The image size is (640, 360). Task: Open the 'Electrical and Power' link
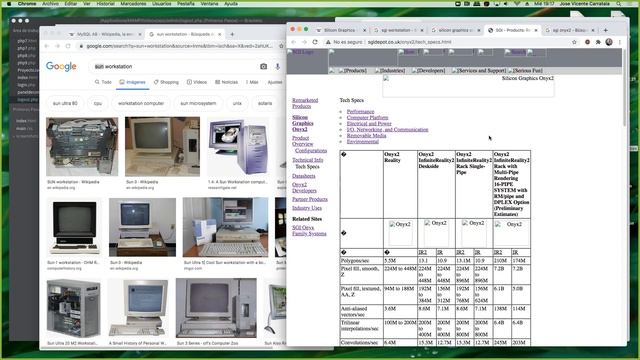coord(369,123)
